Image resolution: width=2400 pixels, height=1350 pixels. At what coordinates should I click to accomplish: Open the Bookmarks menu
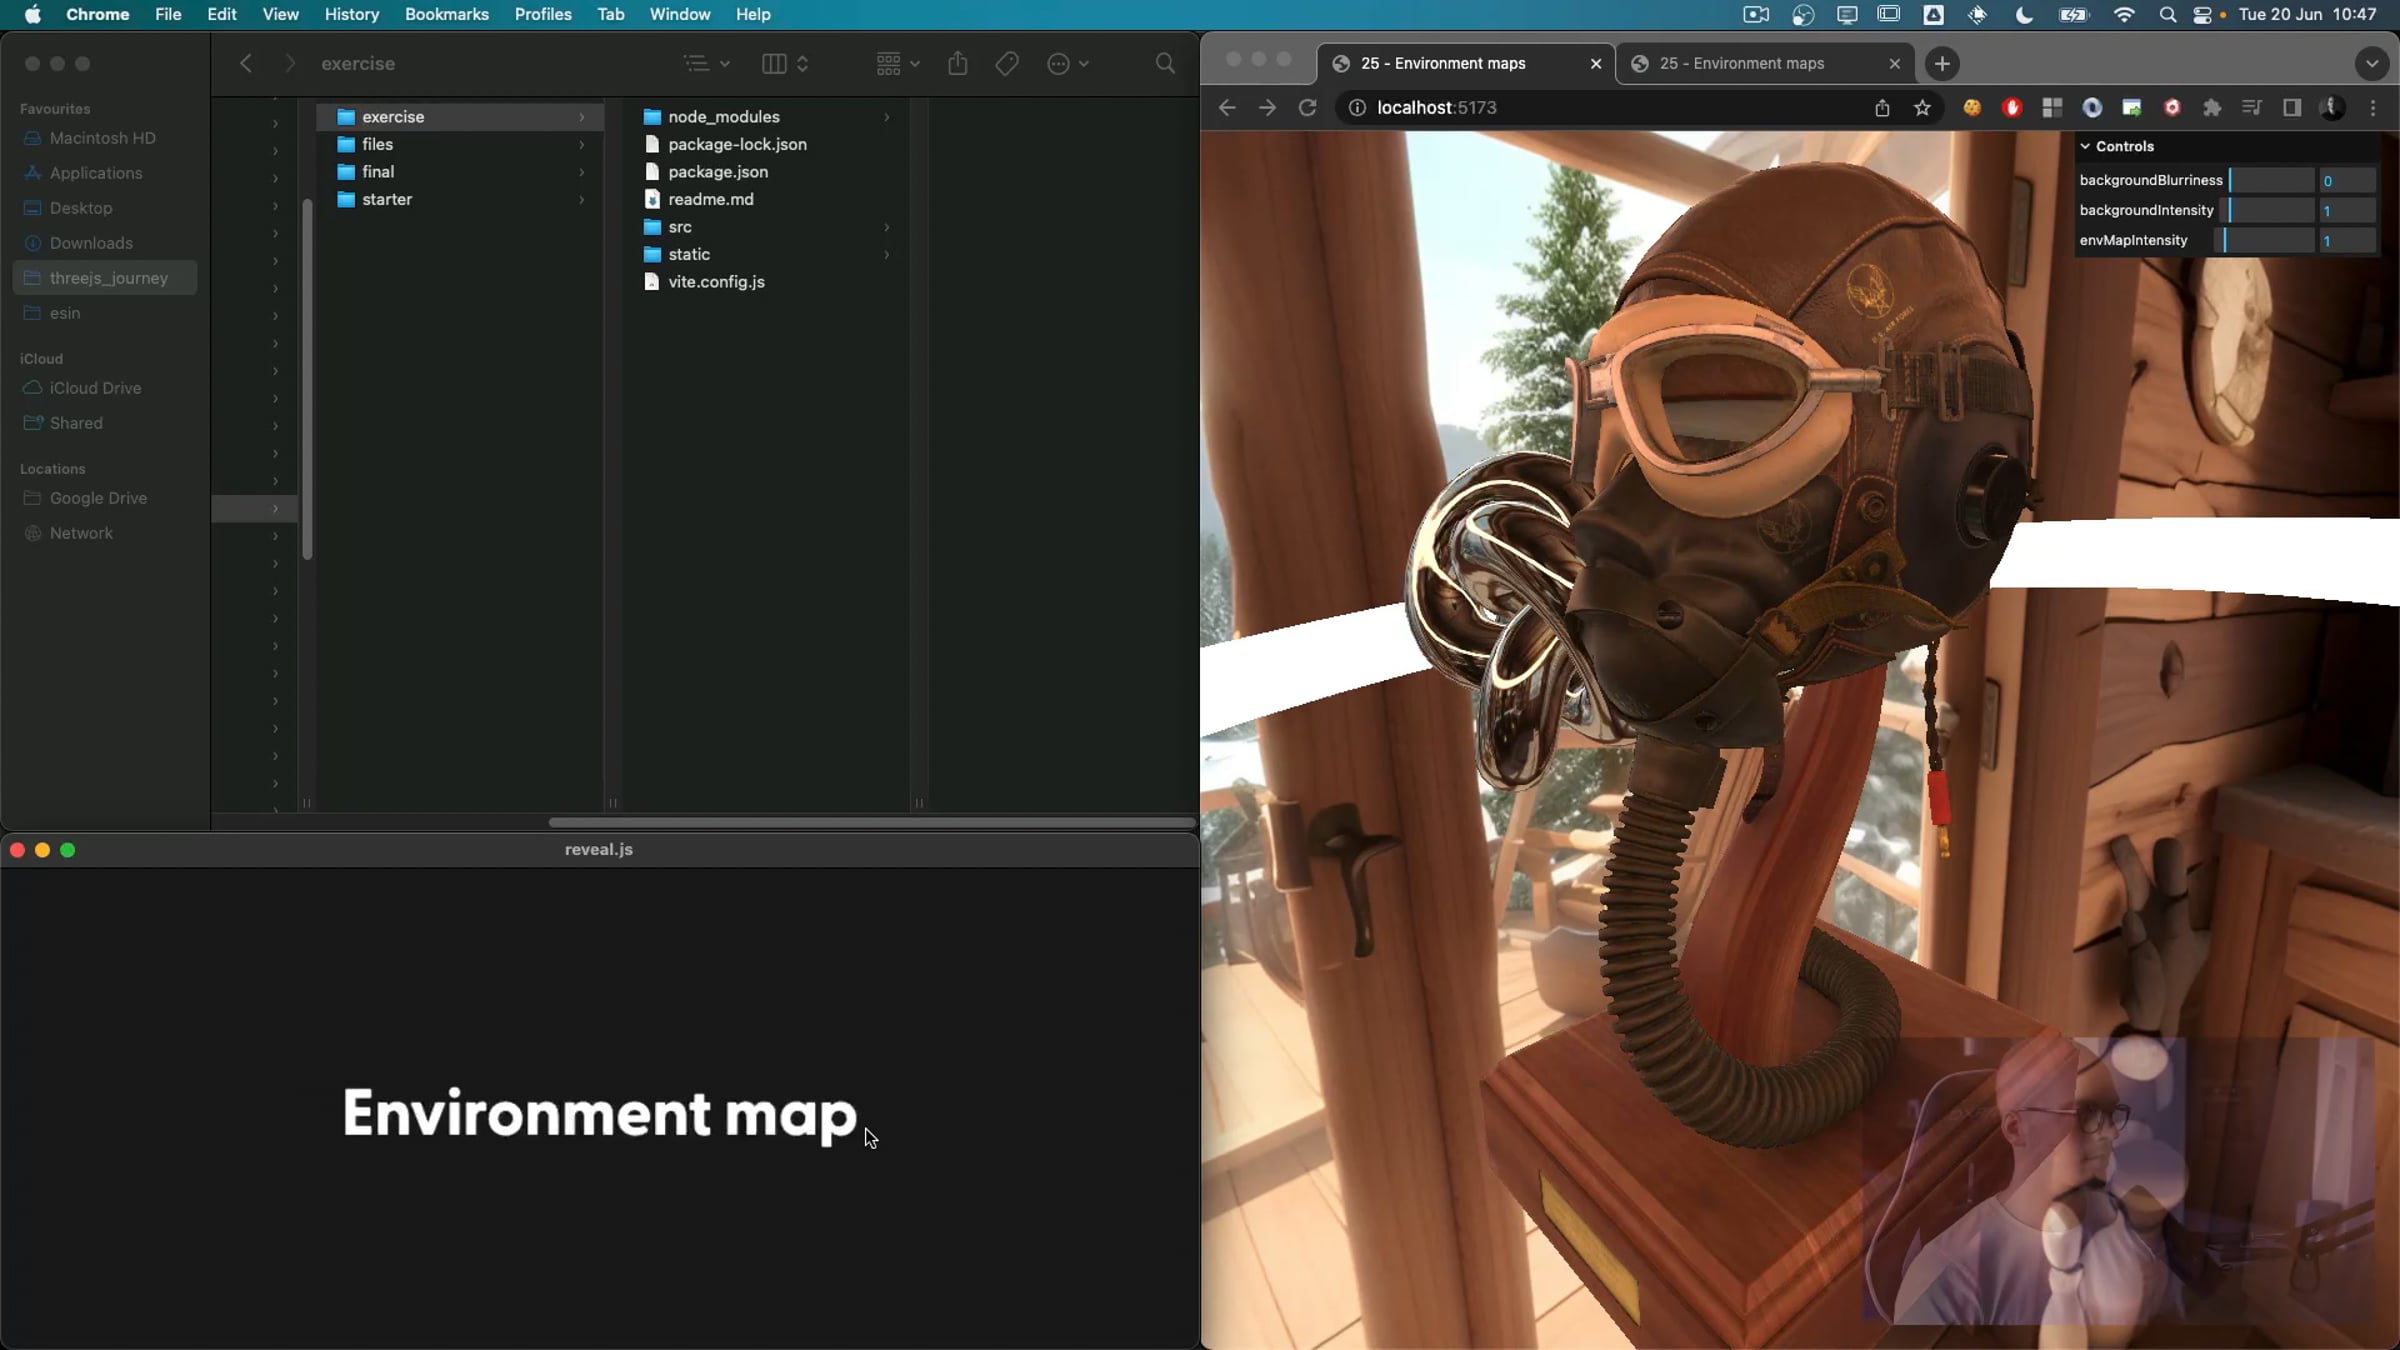click(x=446, y=14)
